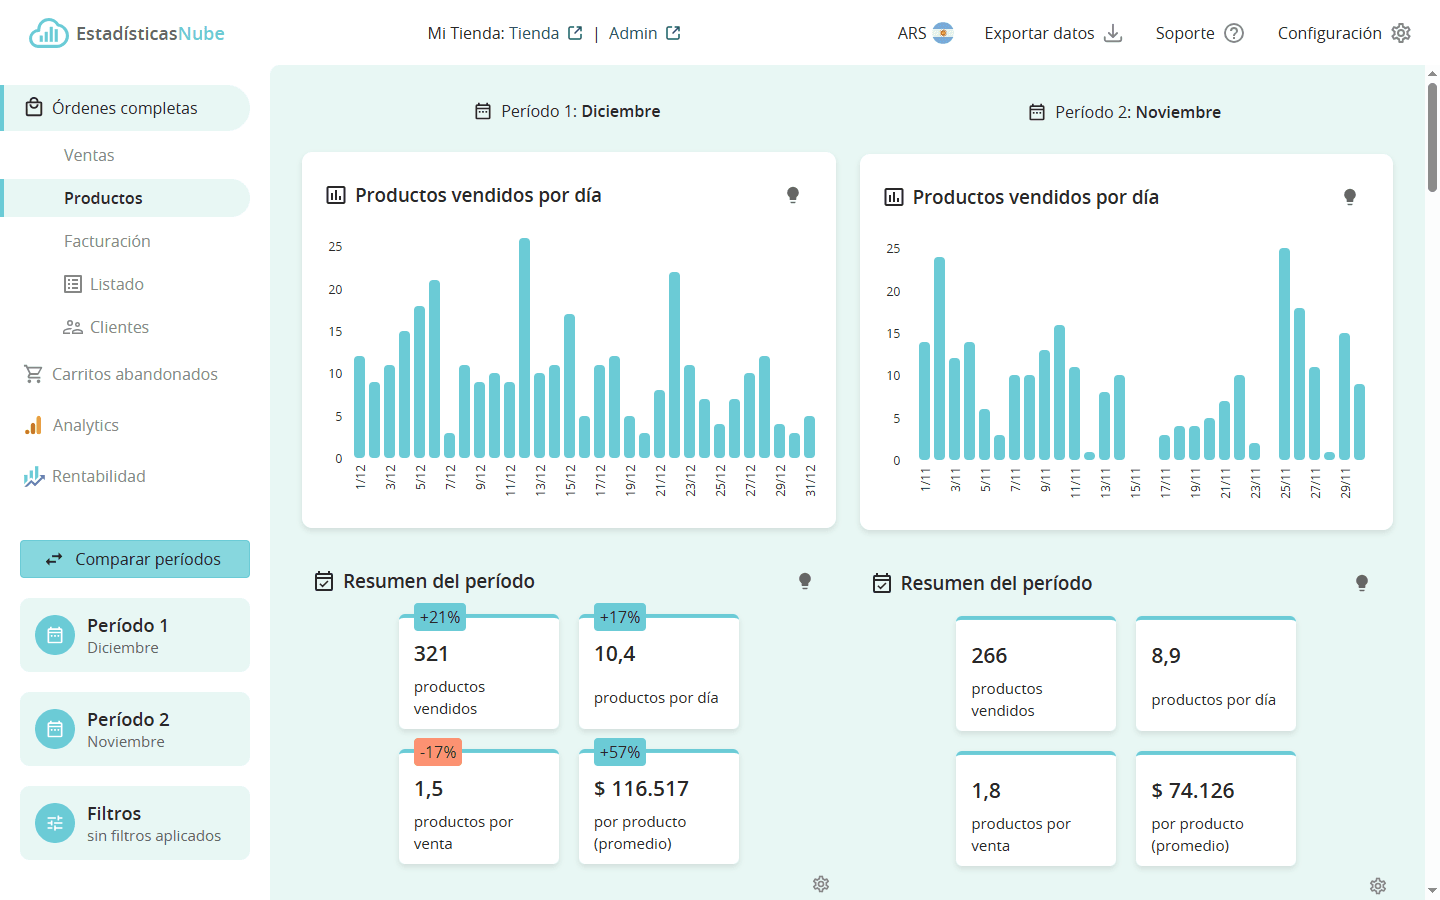Toggle the Comparar períodos button
This screenshot has height=900, width=1440.
point(135,559)
